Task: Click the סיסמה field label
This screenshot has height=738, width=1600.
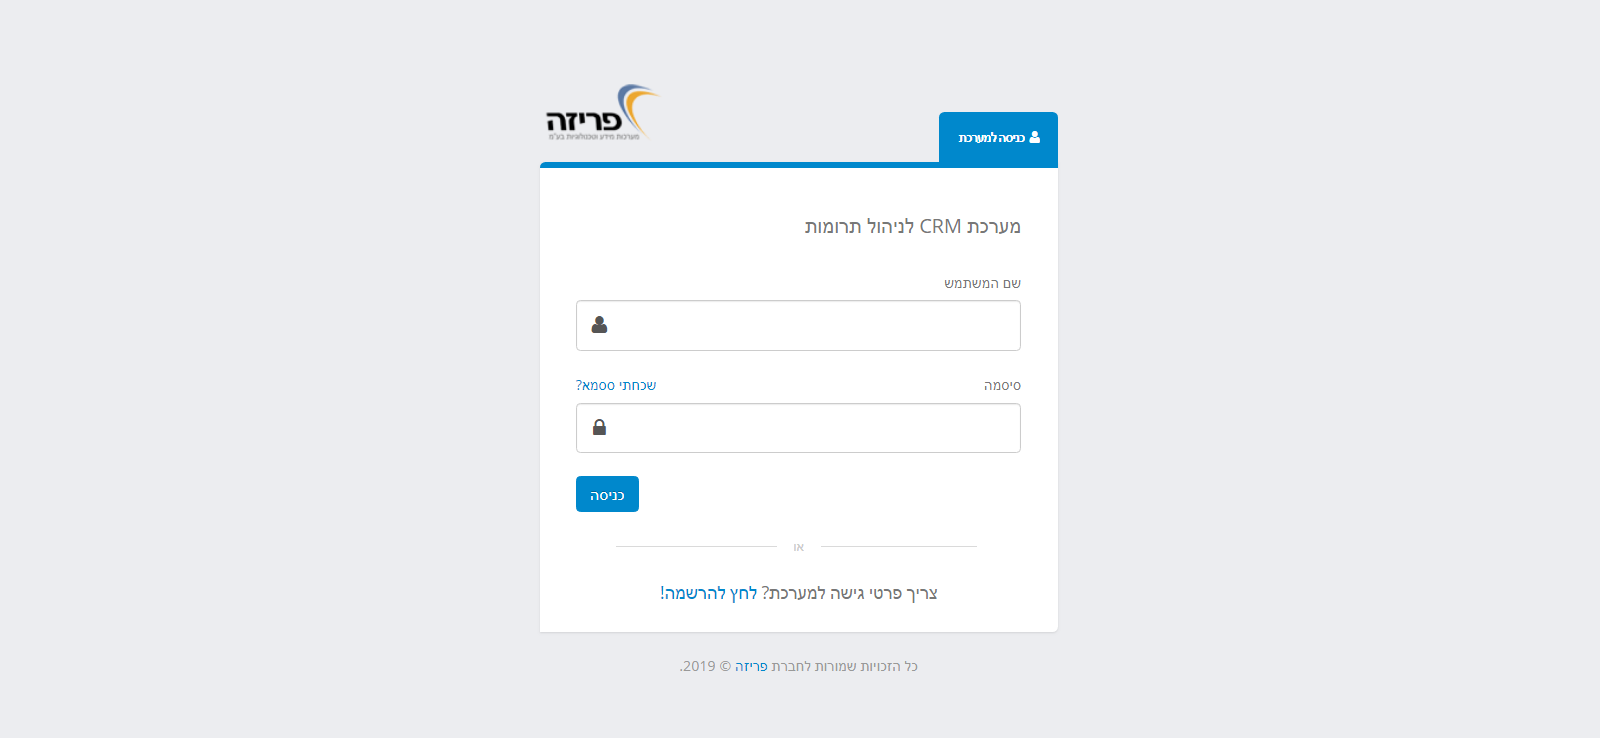Action: pyautogui.click(x=1002, y=385)
